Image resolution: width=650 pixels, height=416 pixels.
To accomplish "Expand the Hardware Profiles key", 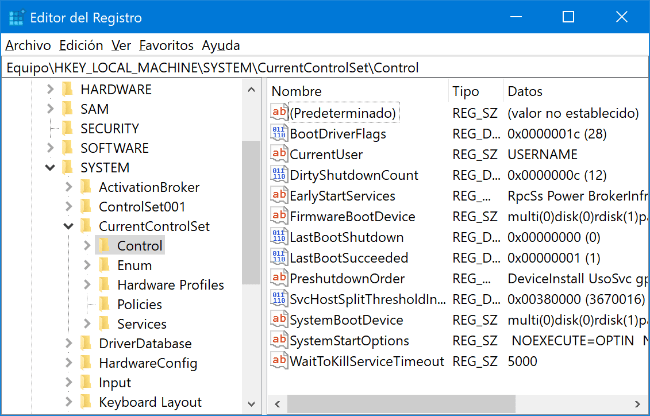I will (x=87, y=285).
